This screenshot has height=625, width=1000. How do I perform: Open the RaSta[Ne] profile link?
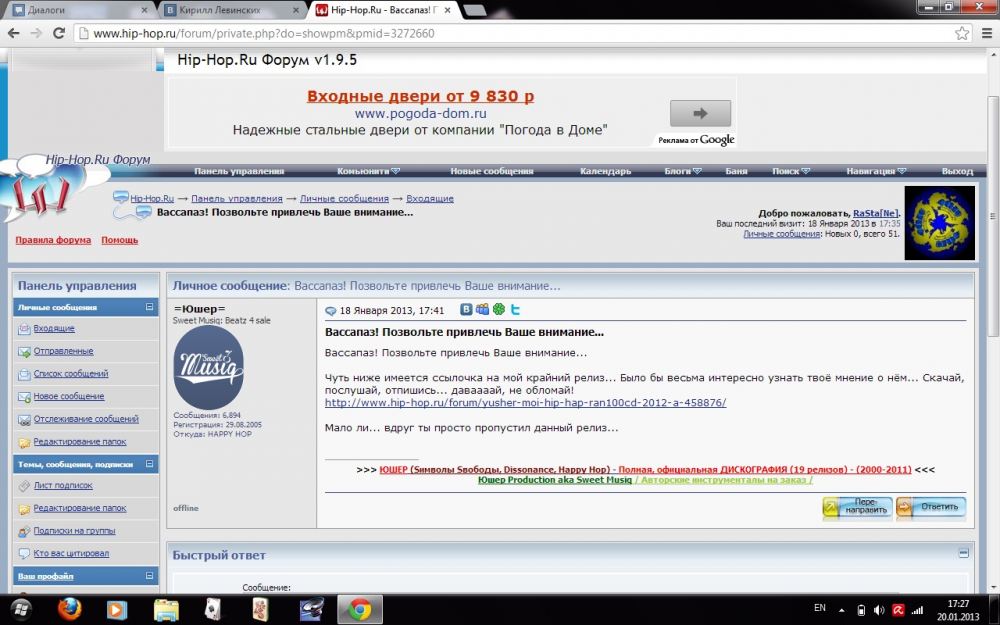click(x=876, y=214)
